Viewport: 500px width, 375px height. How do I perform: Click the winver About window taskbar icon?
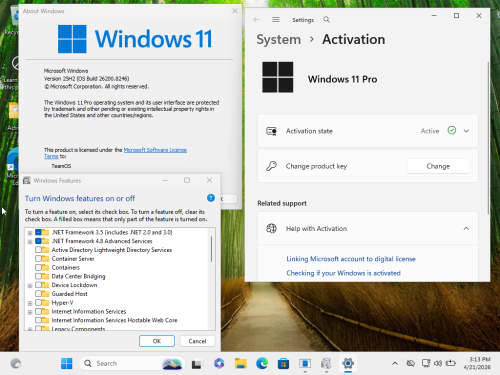tap(305, 363)
